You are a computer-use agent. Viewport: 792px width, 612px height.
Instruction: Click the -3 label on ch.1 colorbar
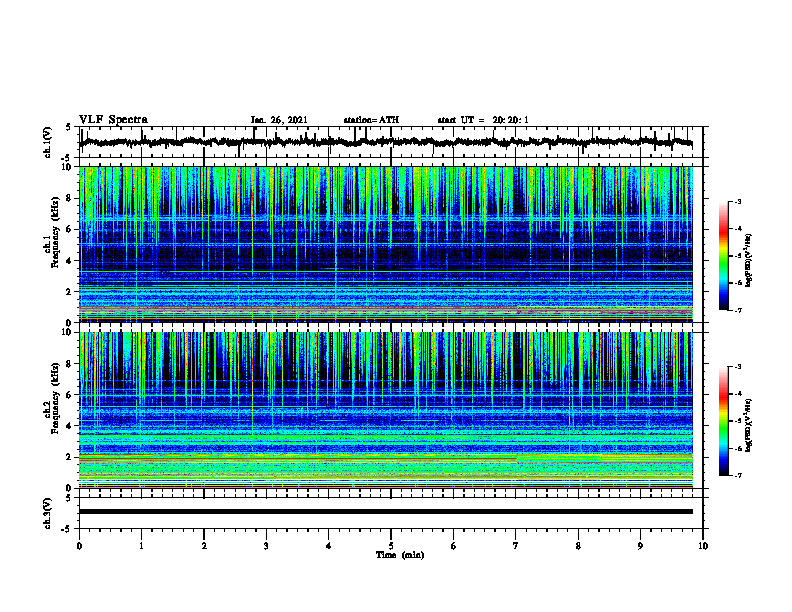pos(738,201)
